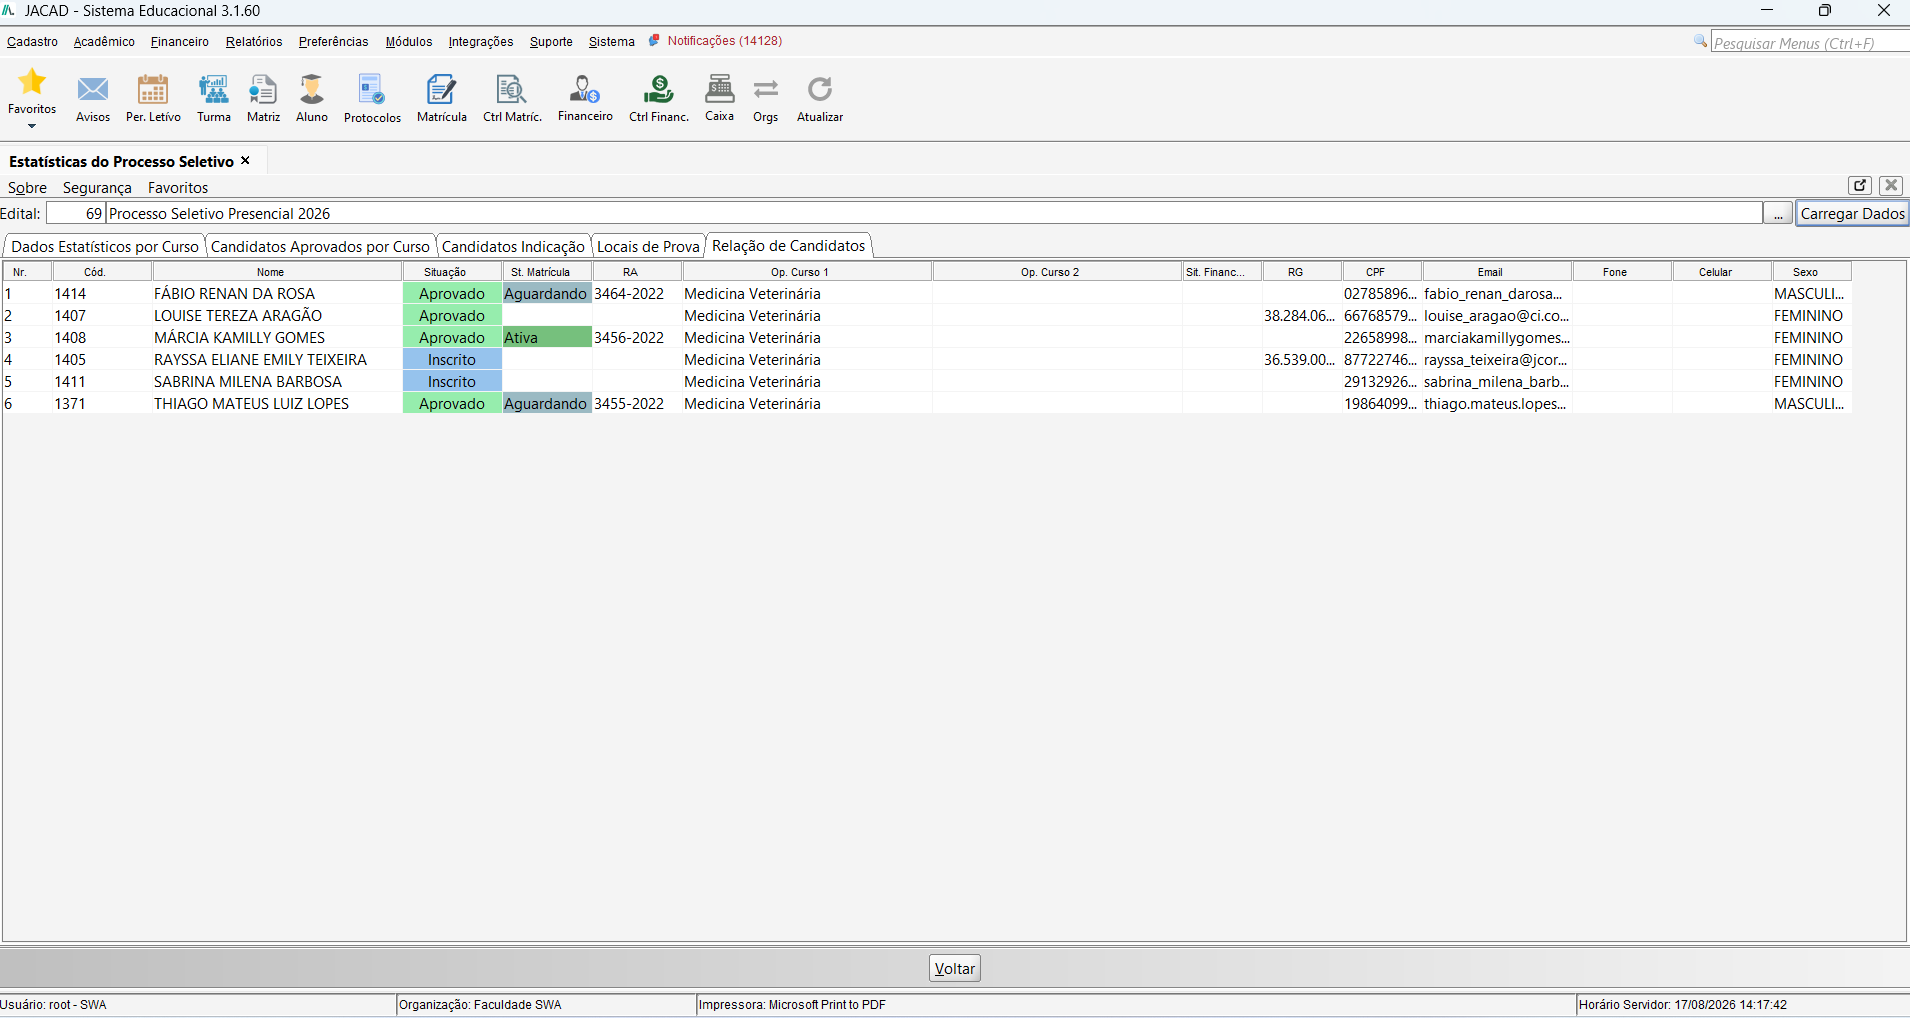
Task: Open the Aluno student icon
Action: pyautogui.click(x=312, y=90)
